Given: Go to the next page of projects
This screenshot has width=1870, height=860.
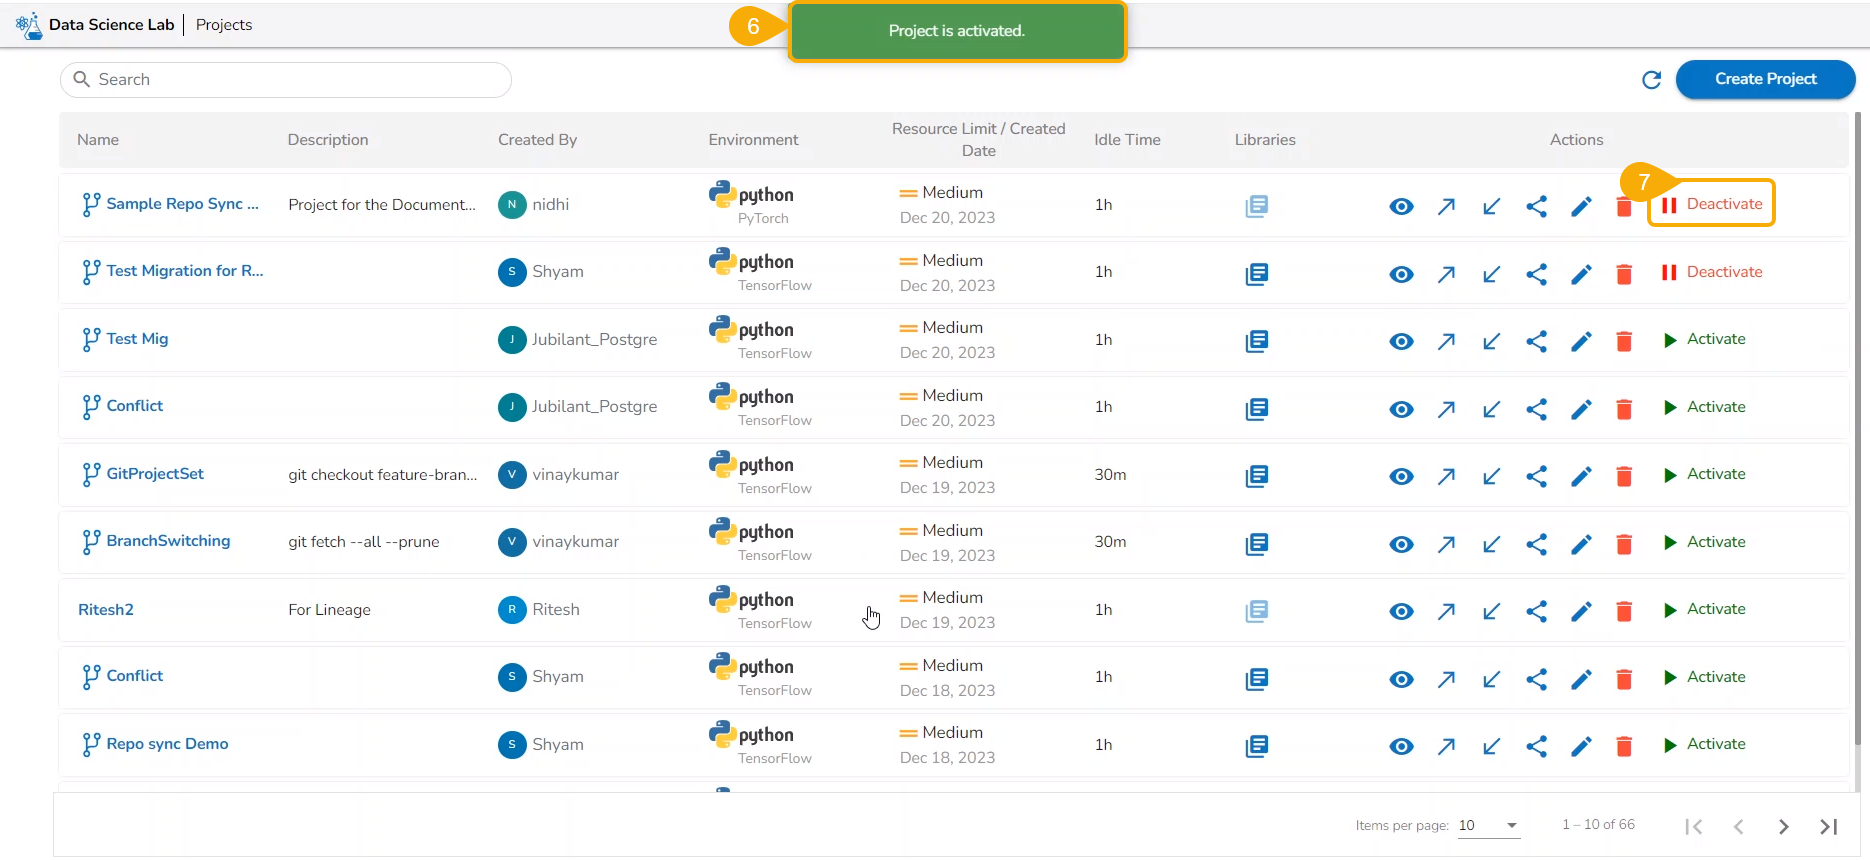Looking at the screenshot, I should (x=1783, y=826).
